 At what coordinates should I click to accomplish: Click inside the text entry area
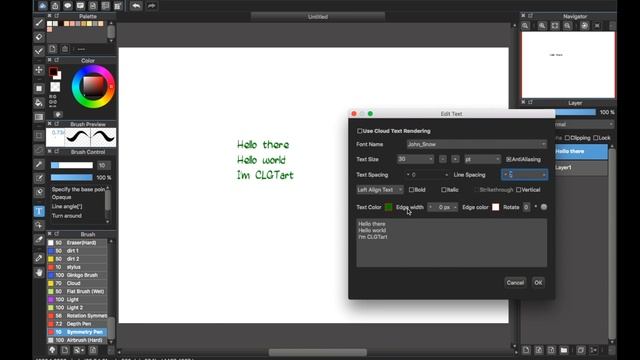[451, 243]
